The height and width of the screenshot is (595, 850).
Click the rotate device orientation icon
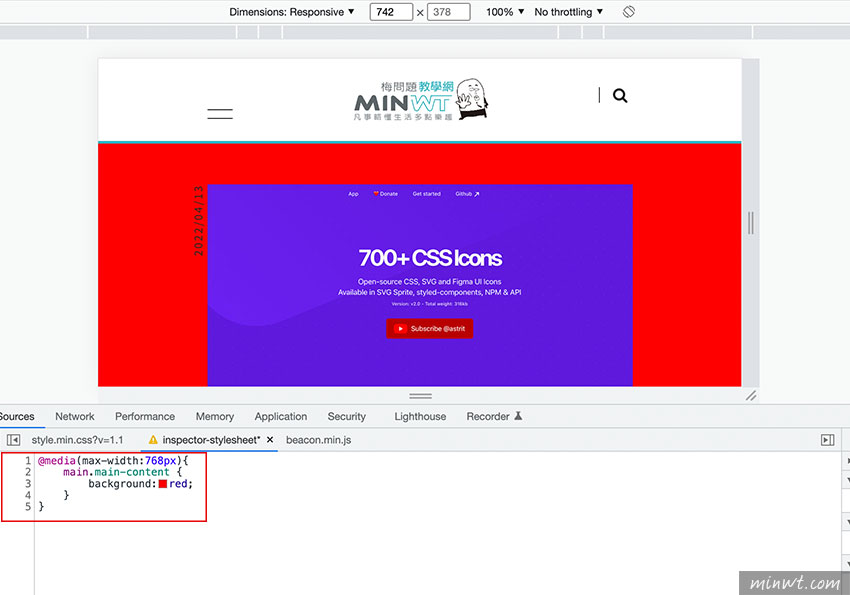coord(629,11)
